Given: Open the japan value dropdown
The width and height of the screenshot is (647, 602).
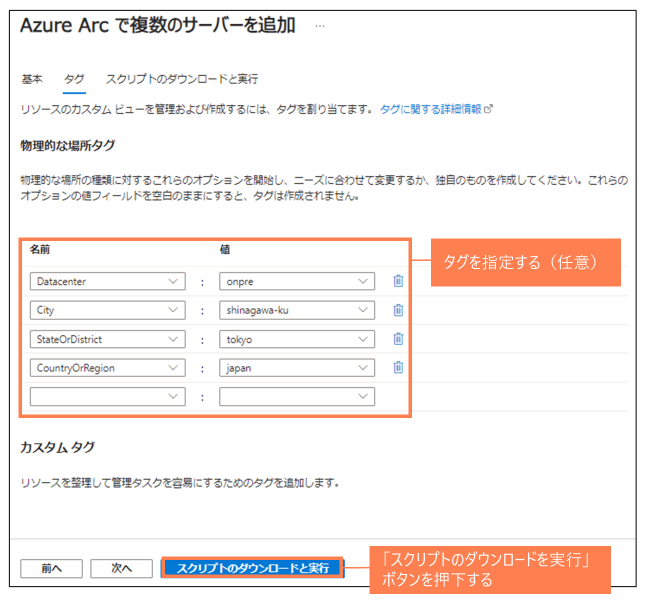Looking at the screenshot, I should pyautogui.click(x=297, y=368).
